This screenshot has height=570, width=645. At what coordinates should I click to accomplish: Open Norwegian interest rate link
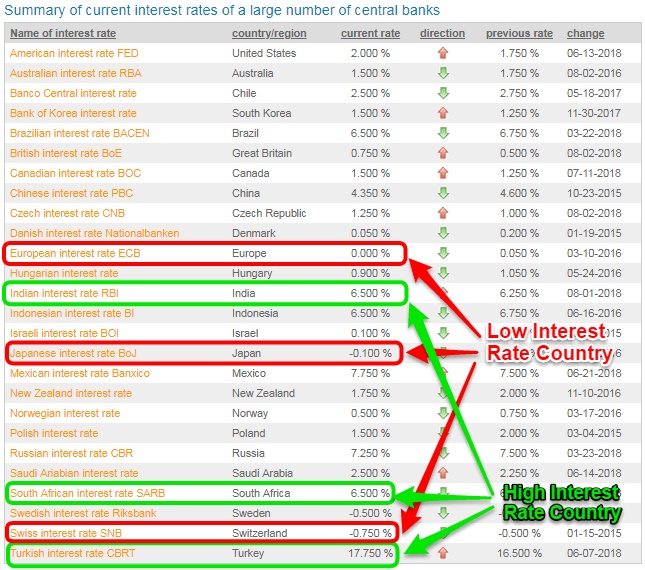coord(65,413)
